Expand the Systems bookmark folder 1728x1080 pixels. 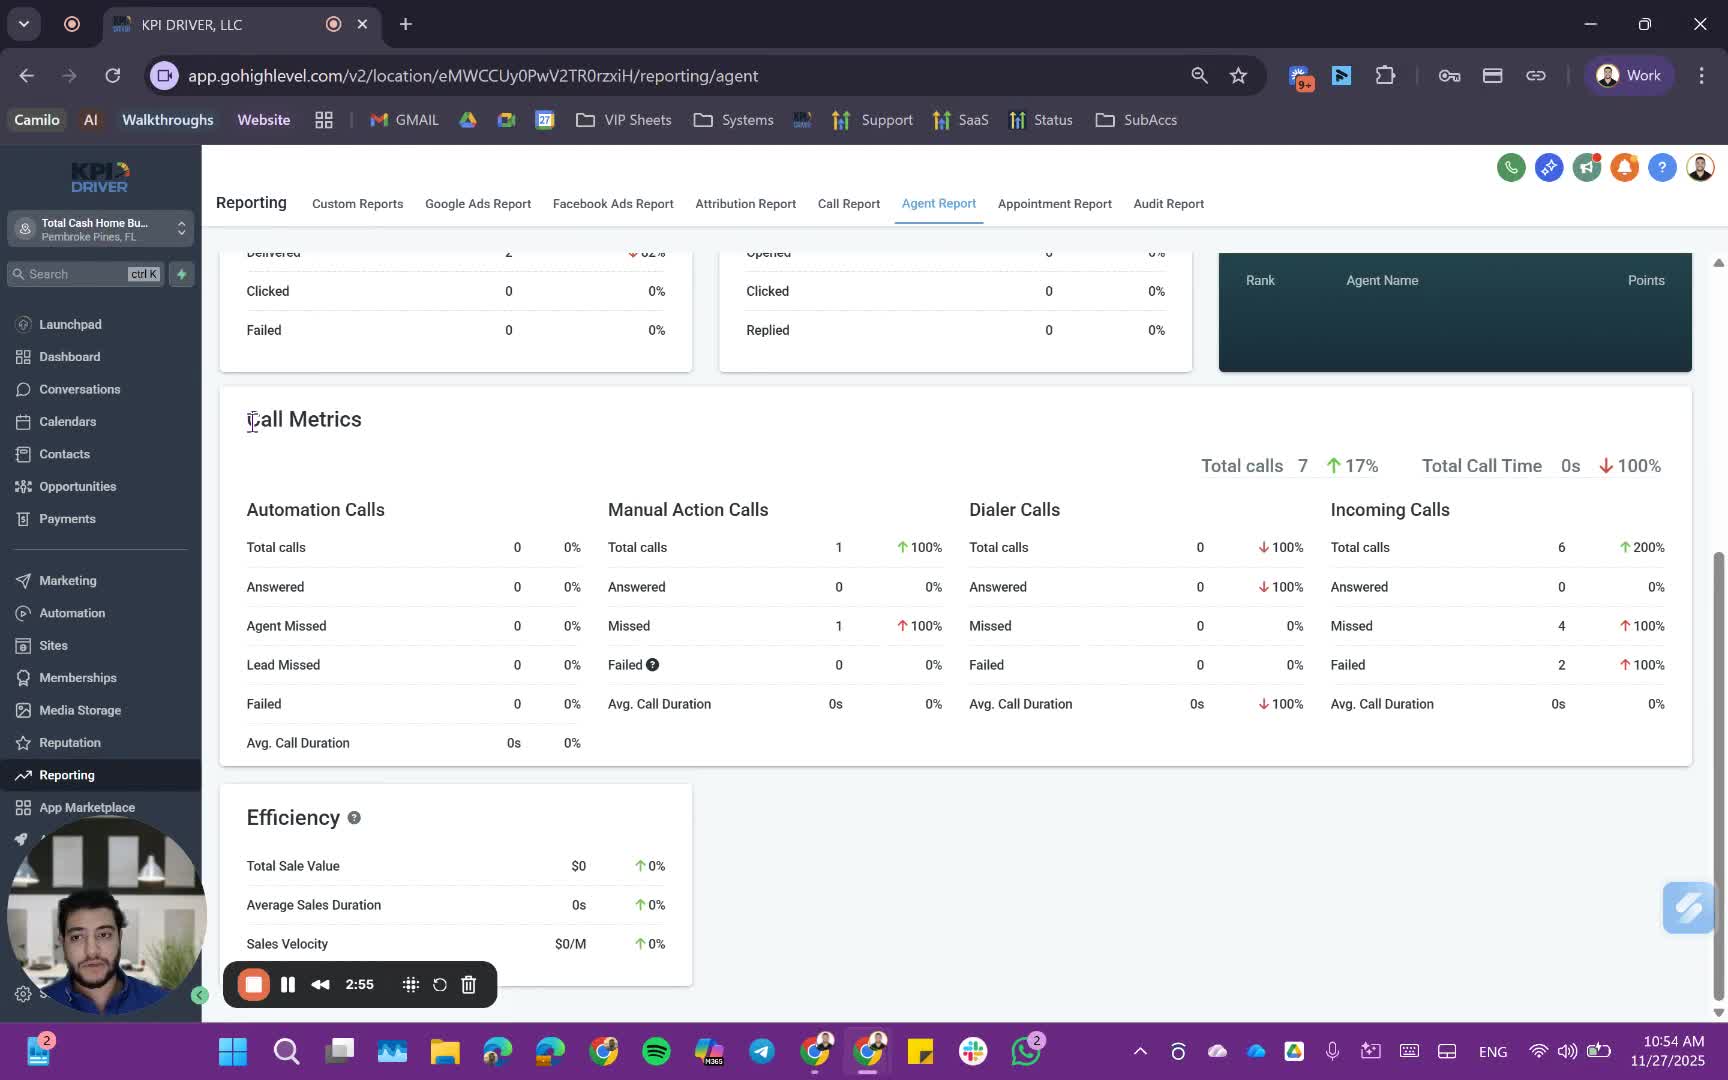point(734,120)
